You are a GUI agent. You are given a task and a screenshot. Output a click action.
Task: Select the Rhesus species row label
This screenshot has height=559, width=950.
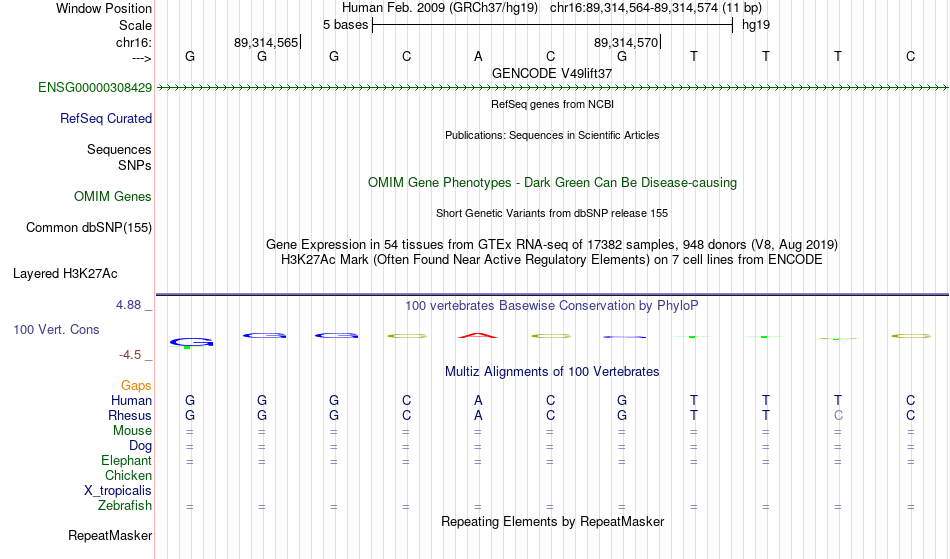[130, 415]
